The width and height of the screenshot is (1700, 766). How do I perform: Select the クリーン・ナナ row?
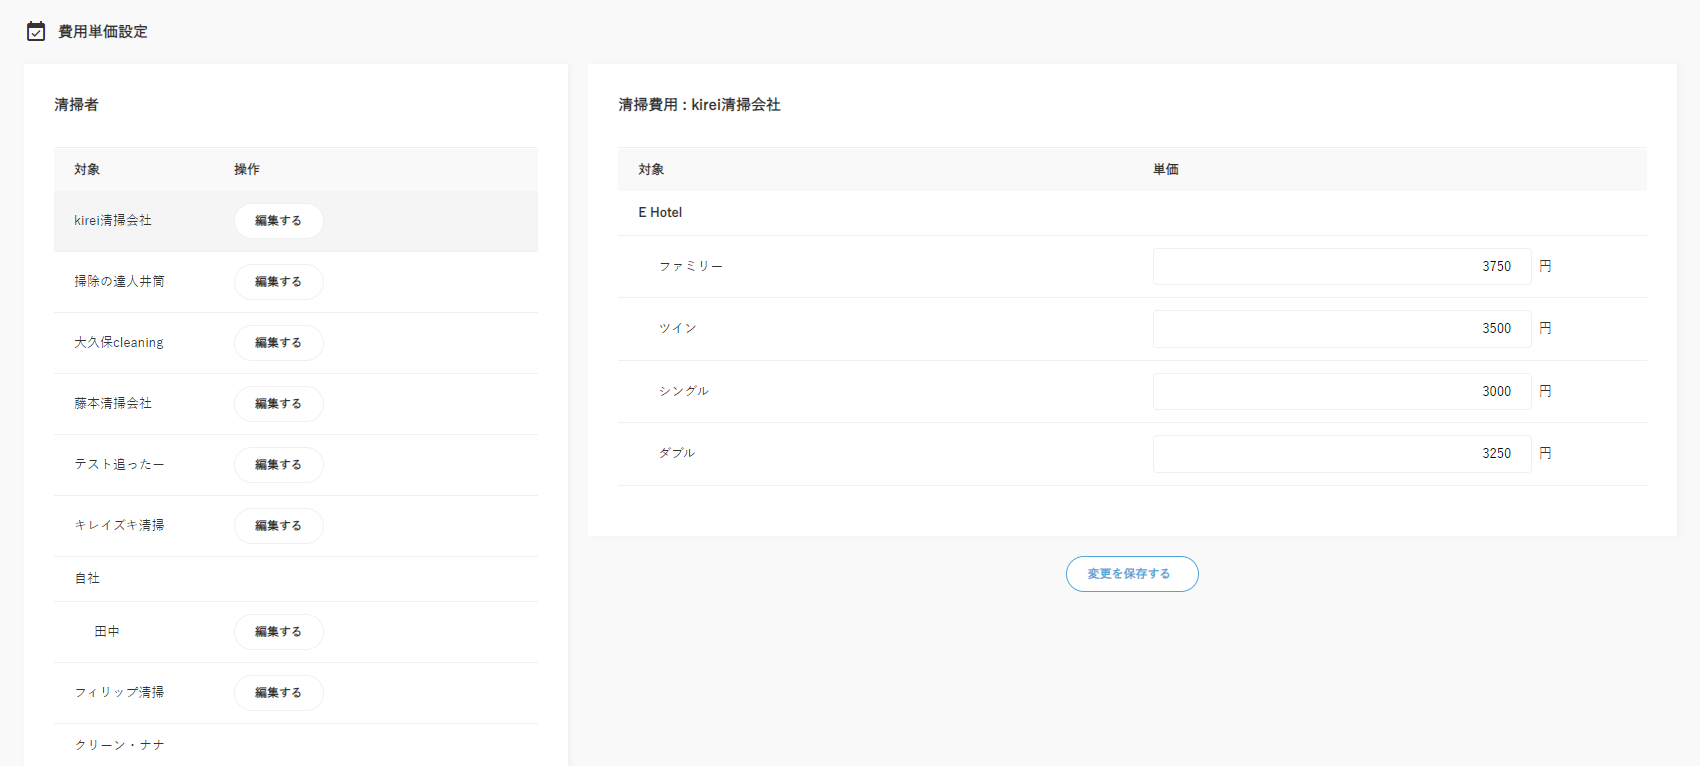pos(119,745)
